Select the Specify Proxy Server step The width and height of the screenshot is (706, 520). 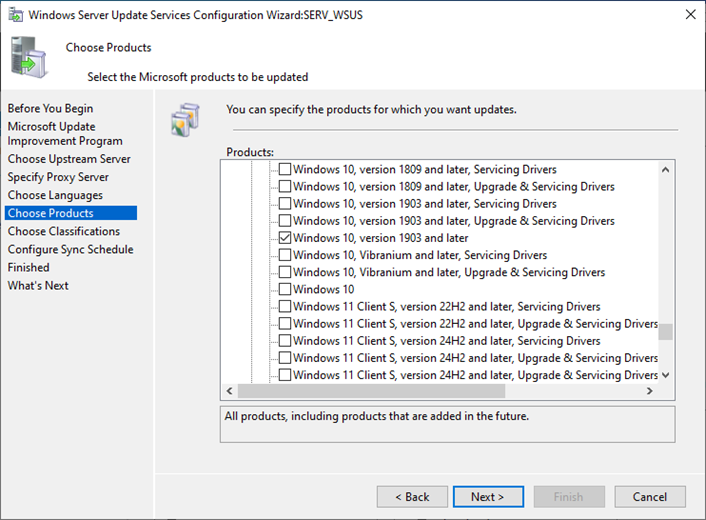[58, 177]
